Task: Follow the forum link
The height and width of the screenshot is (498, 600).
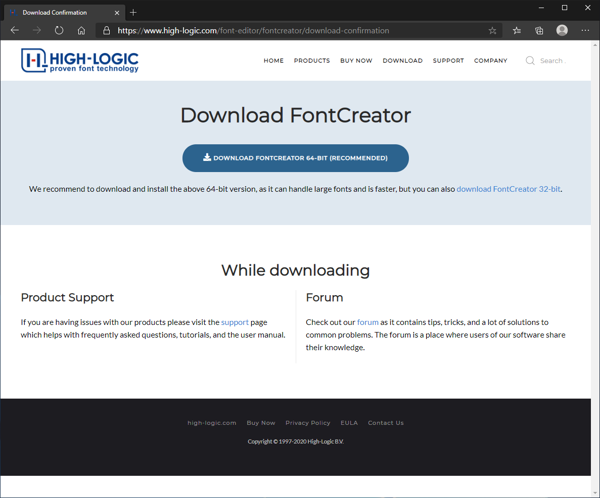Action: [x=368, y=322]
